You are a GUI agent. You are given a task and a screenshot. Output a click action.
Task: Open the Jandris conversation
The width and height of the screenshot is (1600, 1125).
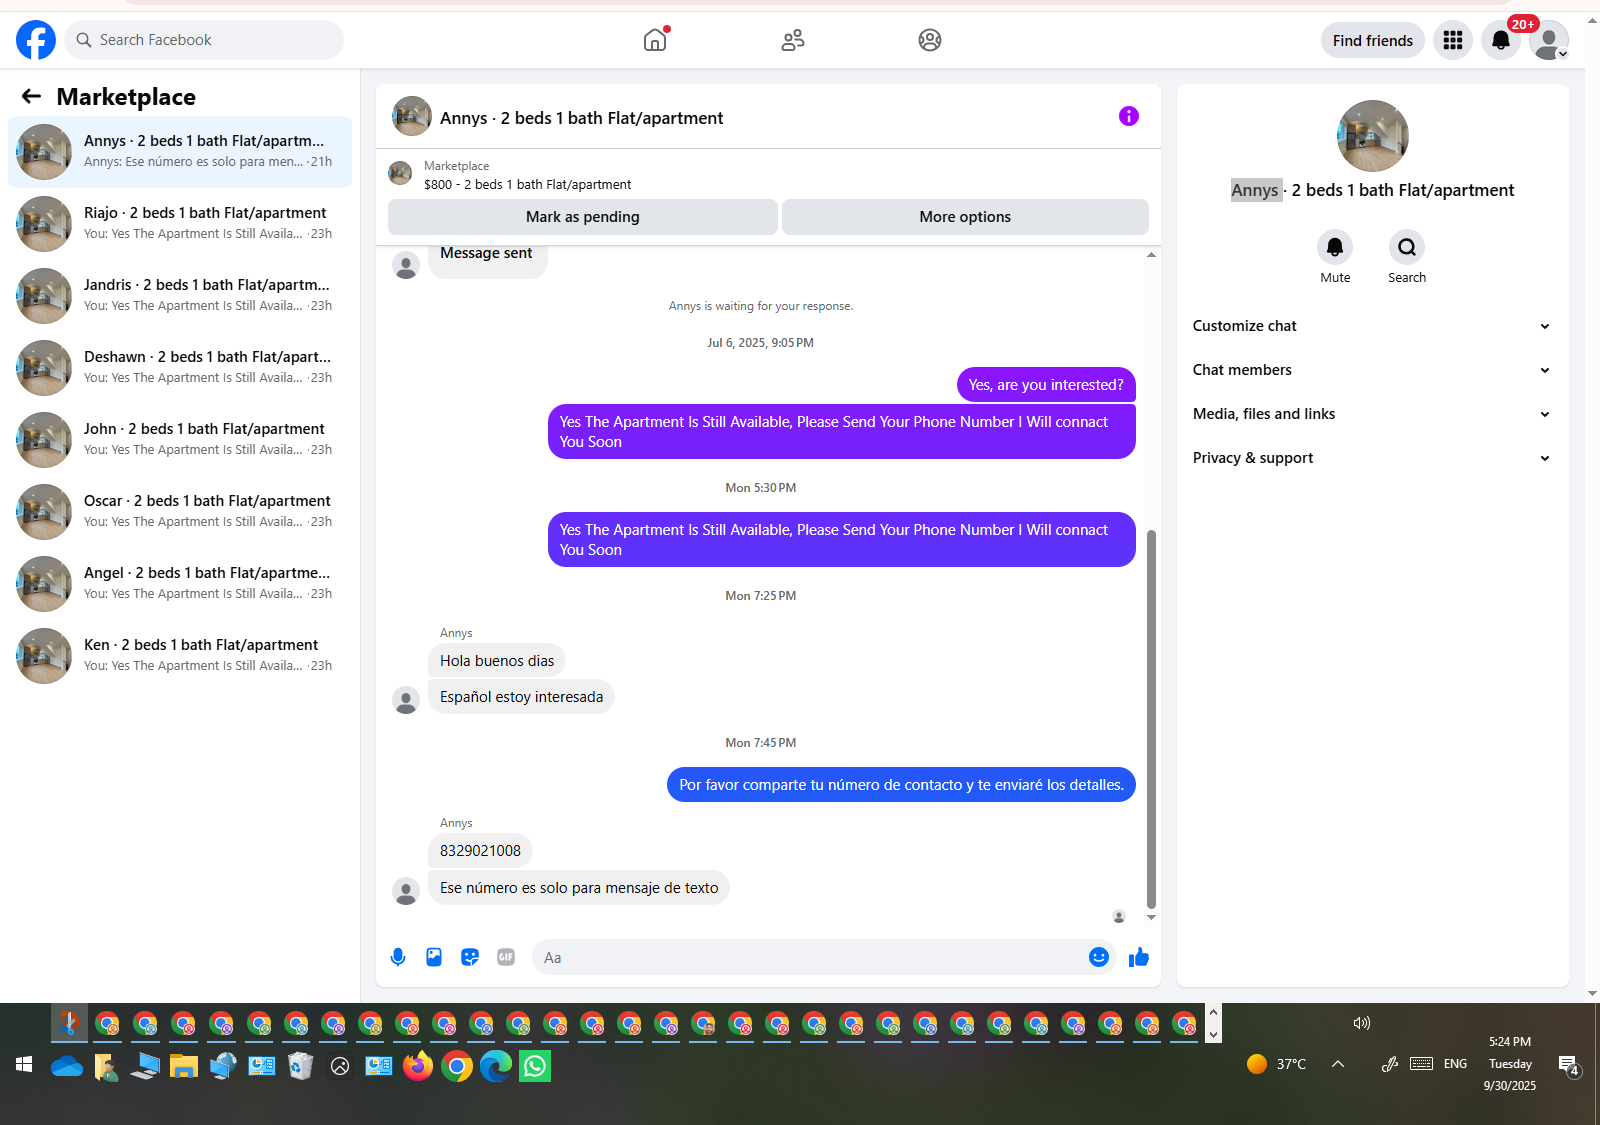(x=180, y=296)
